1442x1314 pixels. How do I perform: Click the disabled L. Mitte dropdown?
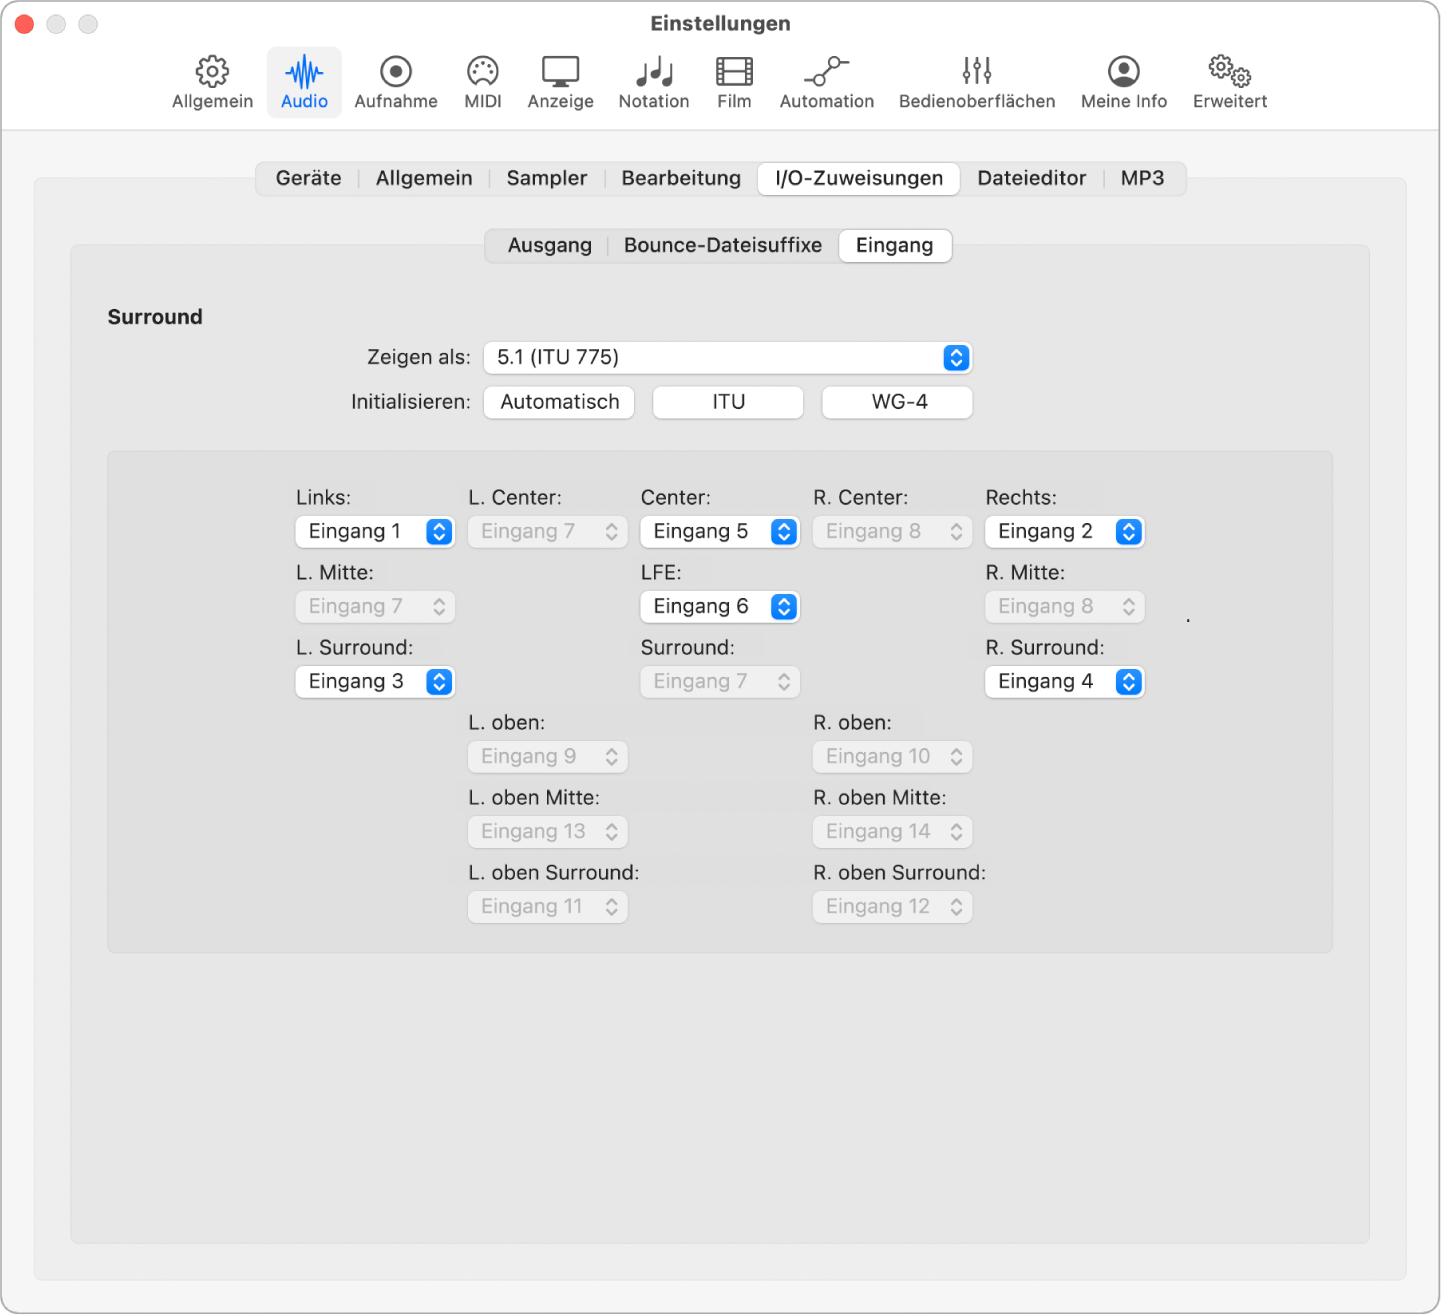(x=375, y=606)
